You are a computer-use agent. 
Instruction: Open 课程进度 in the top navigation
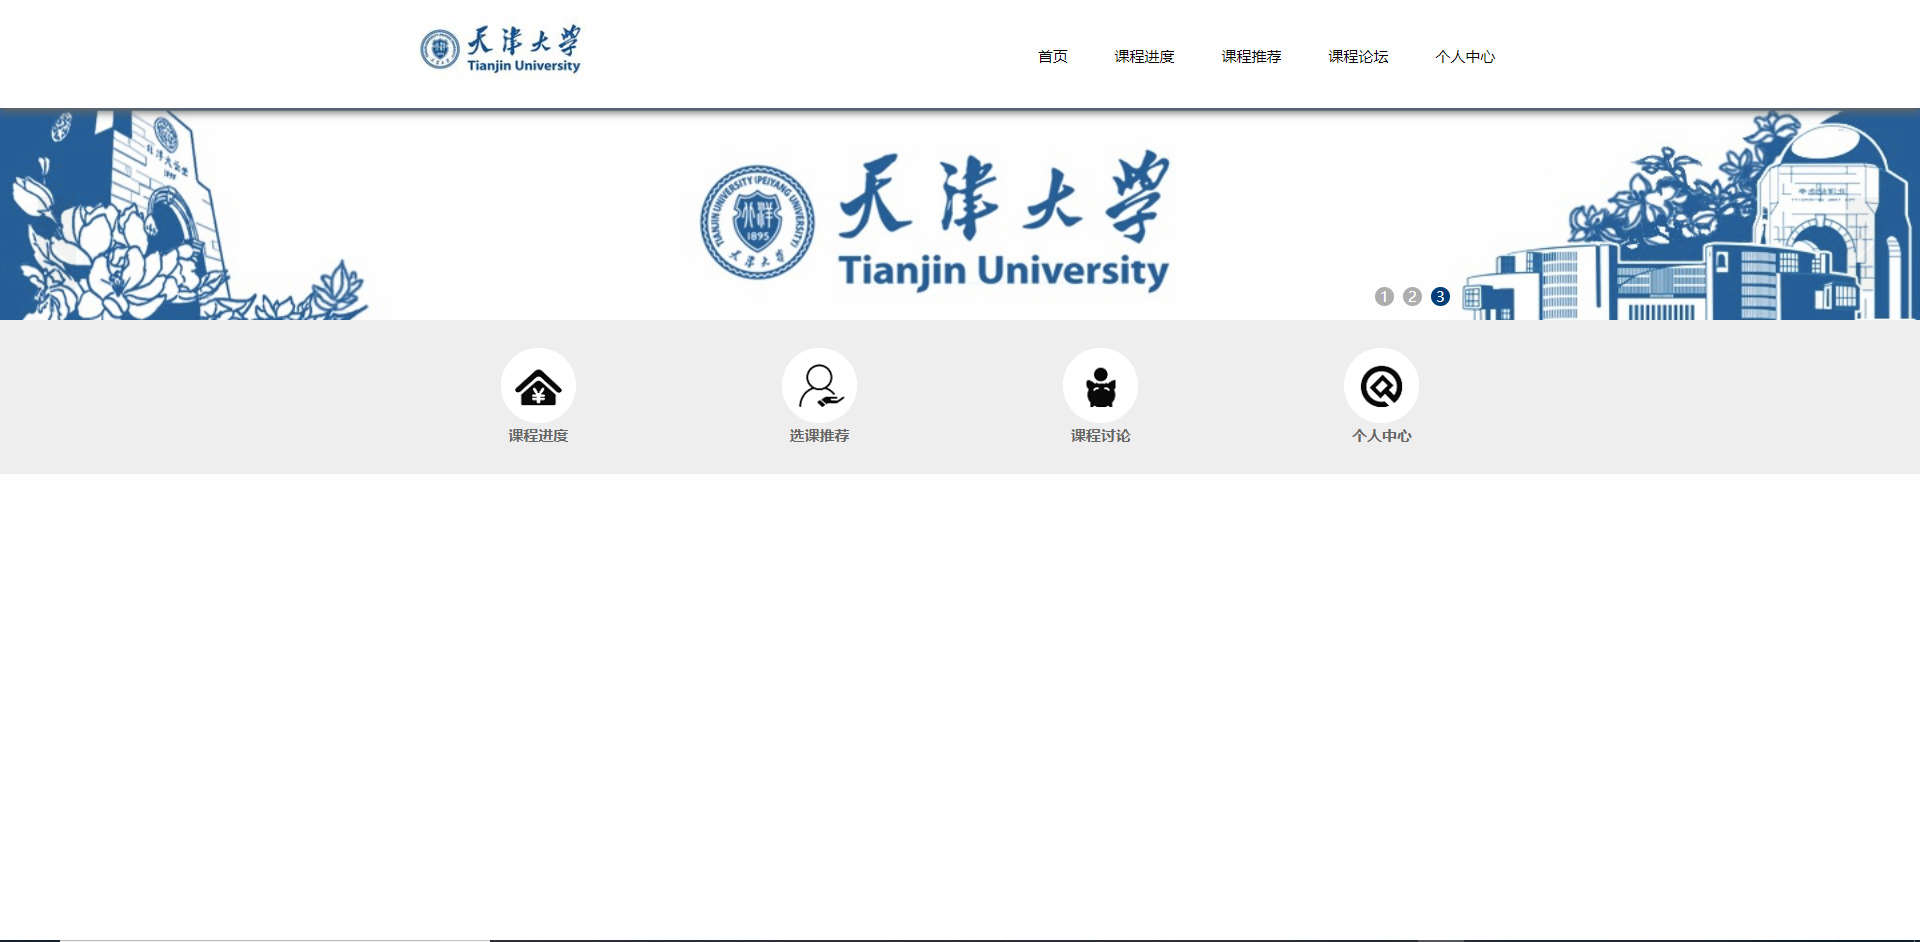pos(1144,57)
